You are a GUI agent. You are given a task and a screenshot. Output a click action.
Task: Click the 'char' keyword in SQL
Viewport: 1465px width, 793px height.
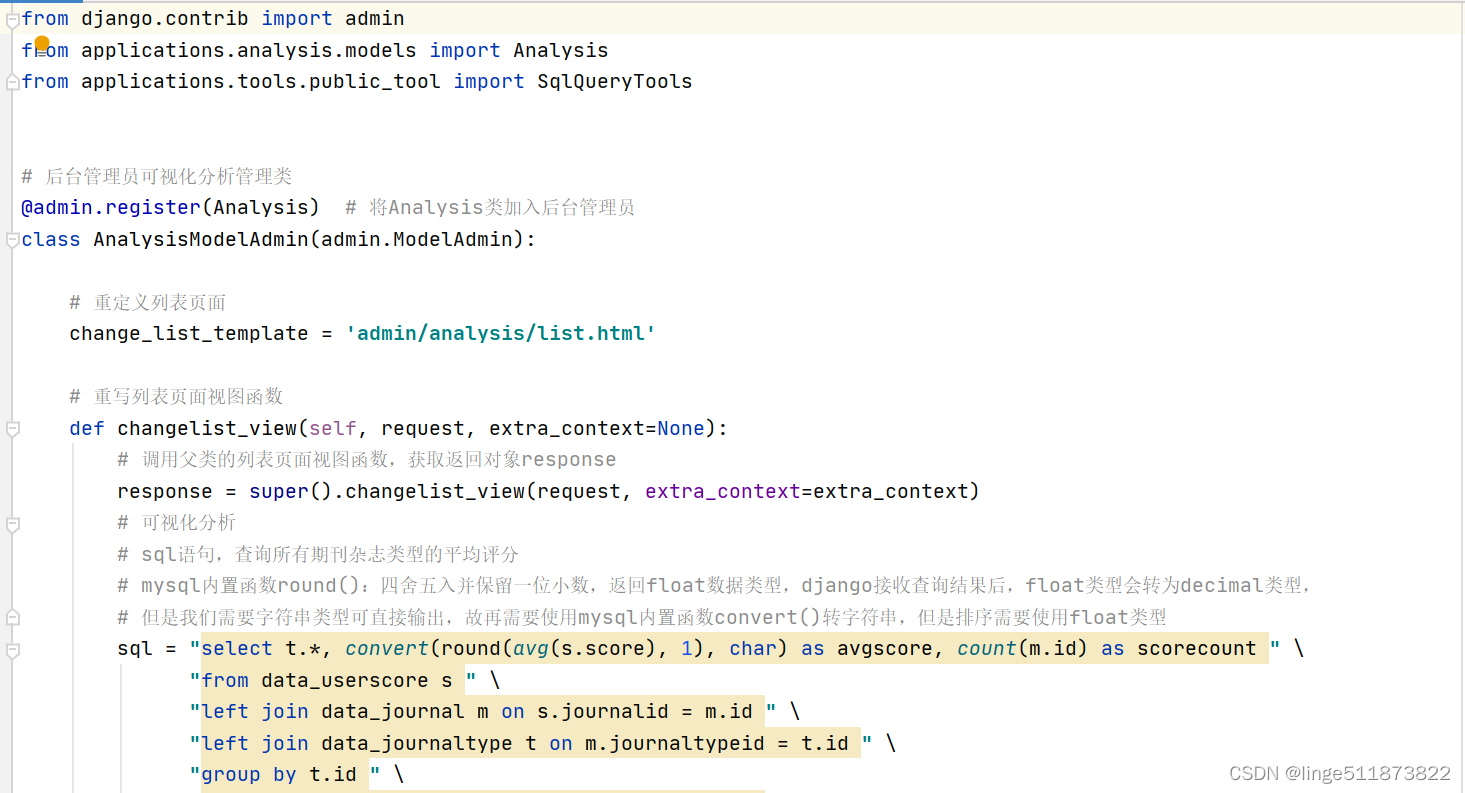[x=753, y=648]
